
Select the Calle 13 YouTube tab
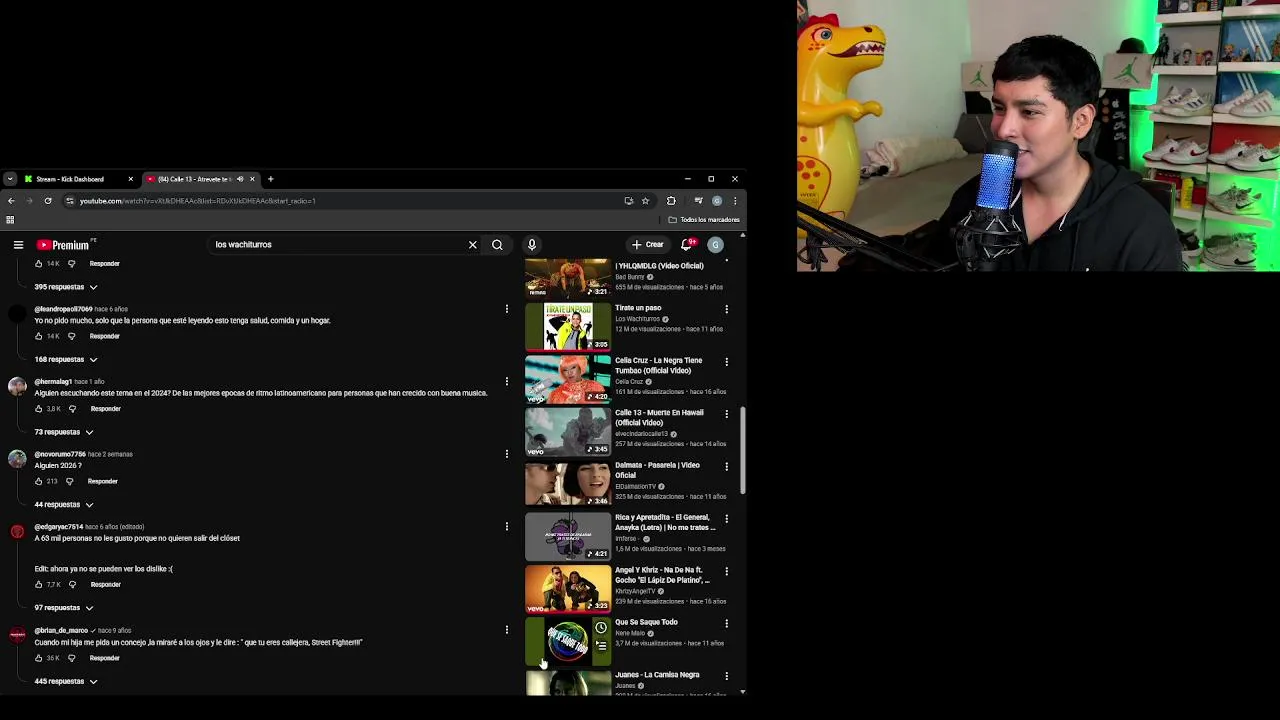pyautogui.click(x=193, y=179)
